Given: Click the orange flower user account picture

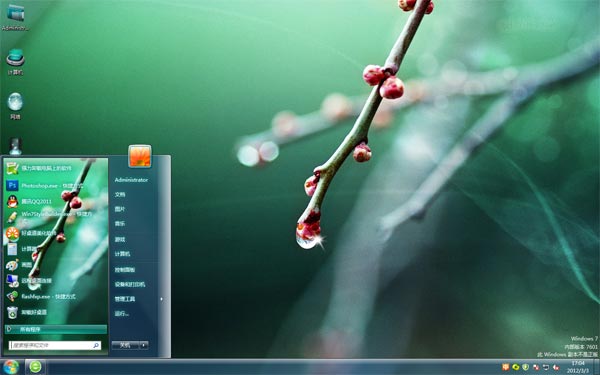Looking at the screenshot, I should 140,156.
